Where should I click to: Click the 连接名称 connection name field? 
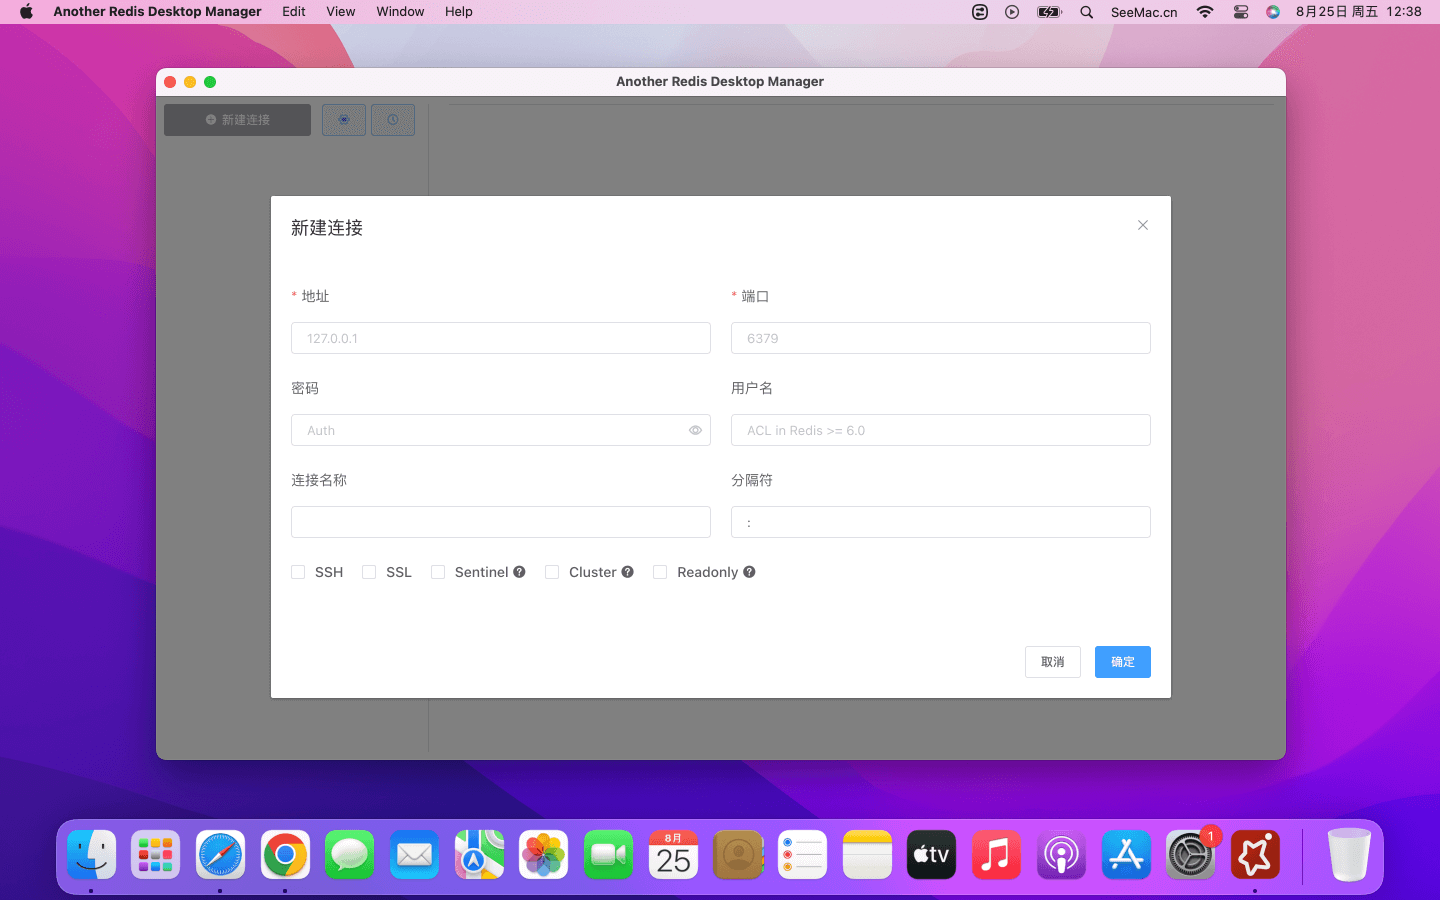[x=501, y=522]
